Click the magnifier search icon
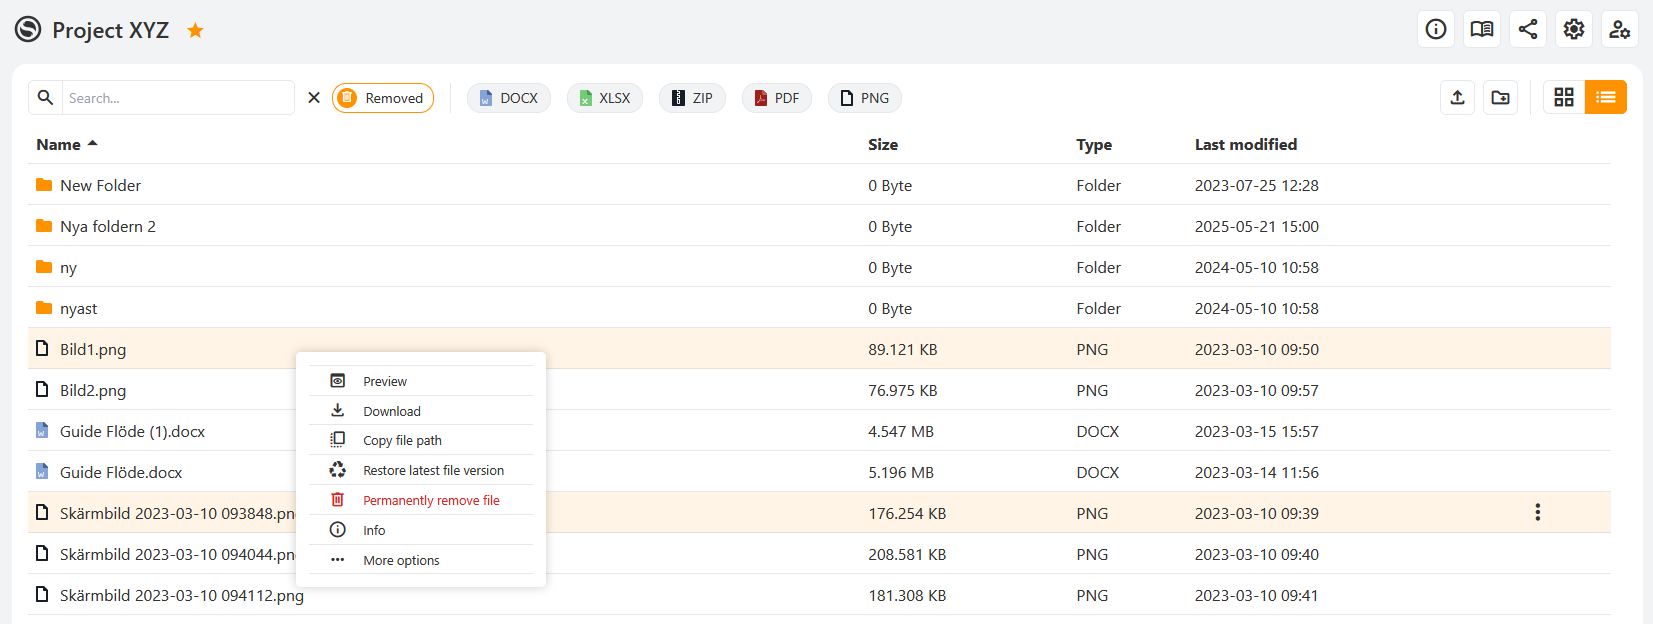The image size is (1653, 624). click(45, 98)
